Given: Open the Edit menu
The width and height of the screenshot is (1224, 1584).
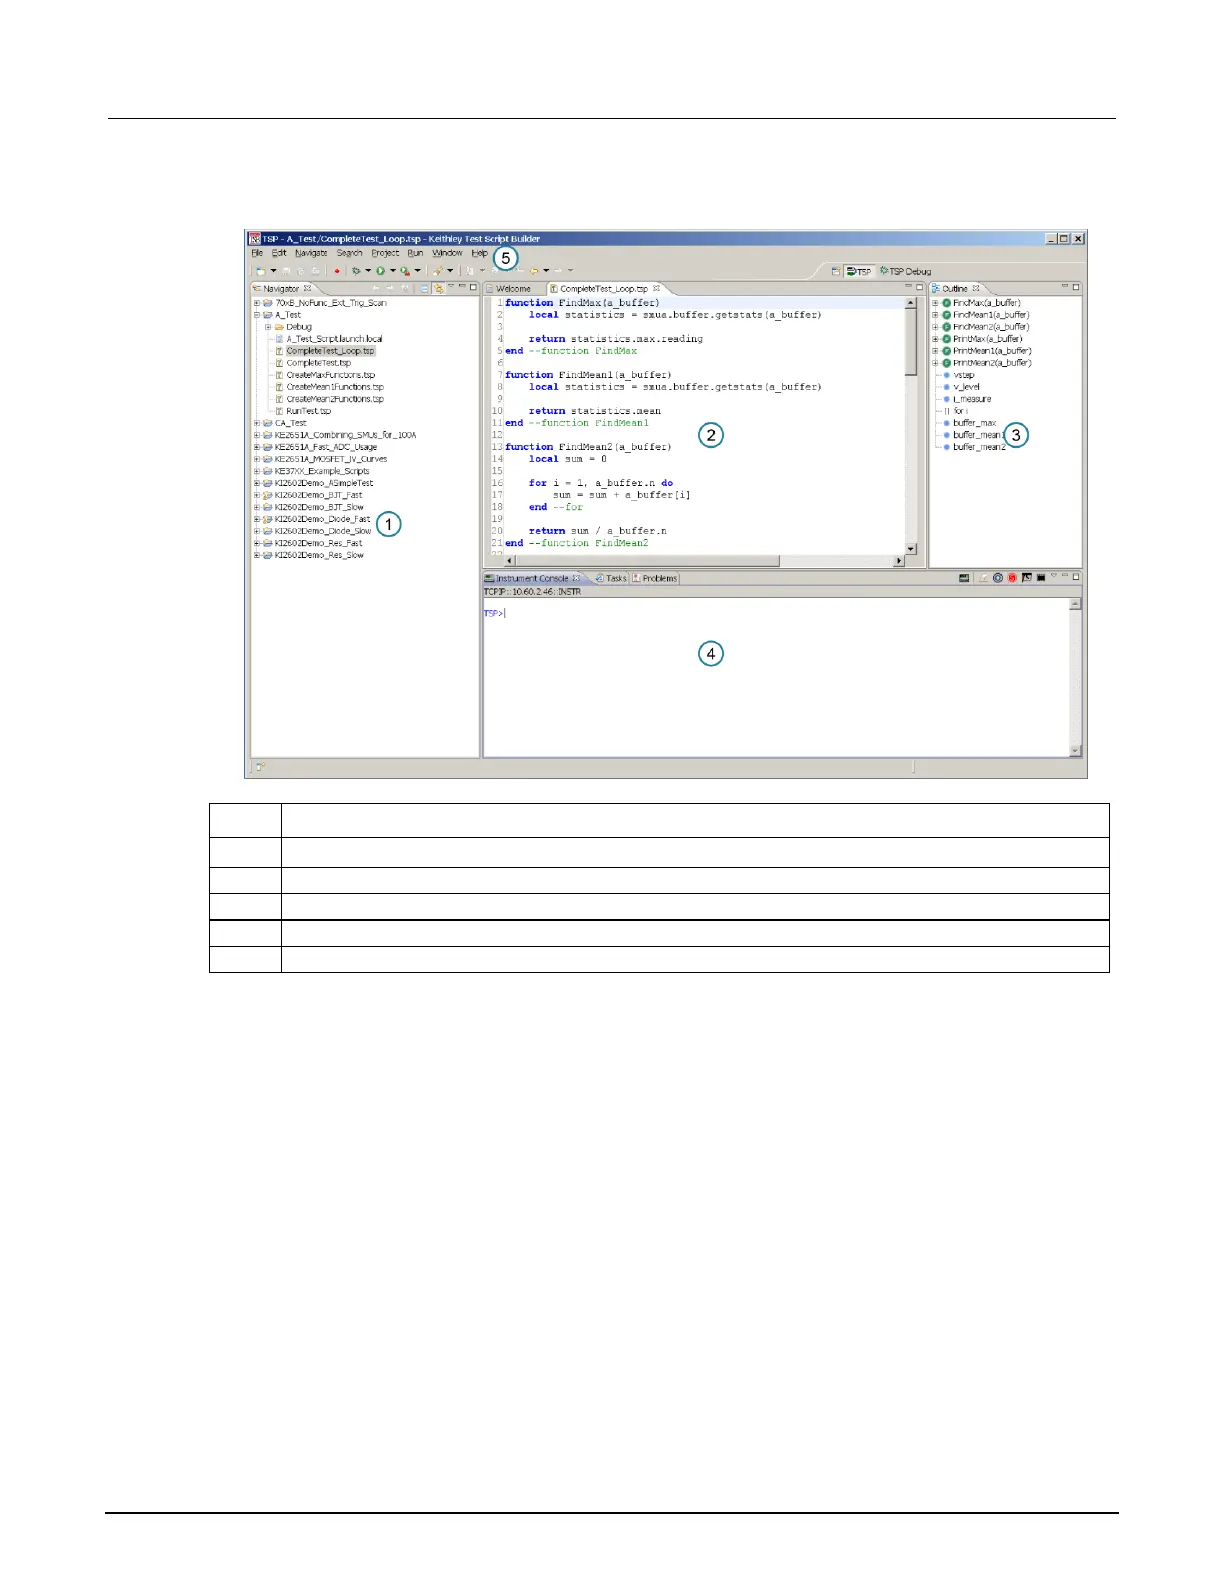Looking at the screenshot, I should (x=279, y=253).
